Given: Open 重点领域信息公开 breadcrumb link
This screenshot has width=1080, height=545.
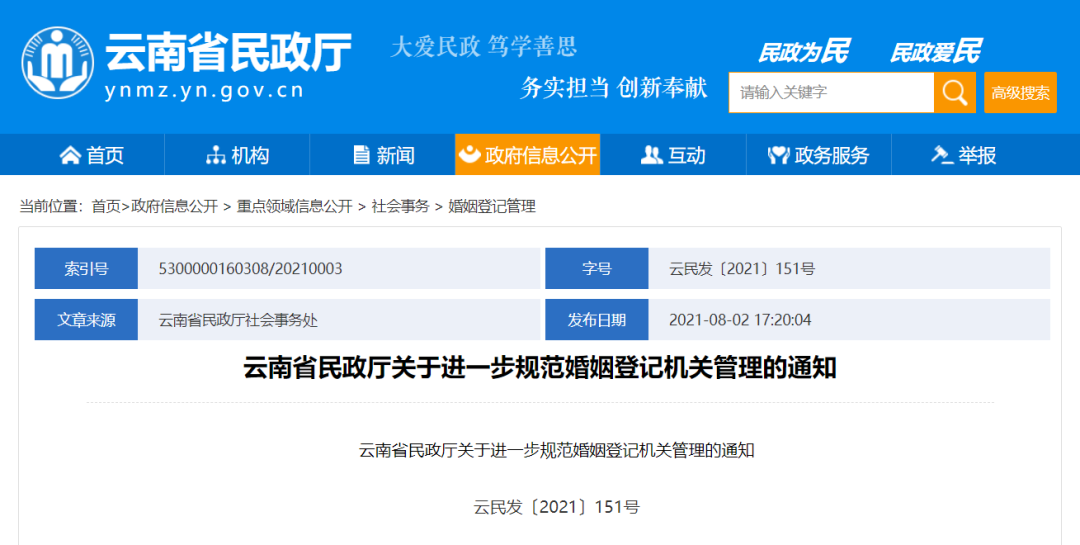Looking at the screenshot, I should (294, 206).
